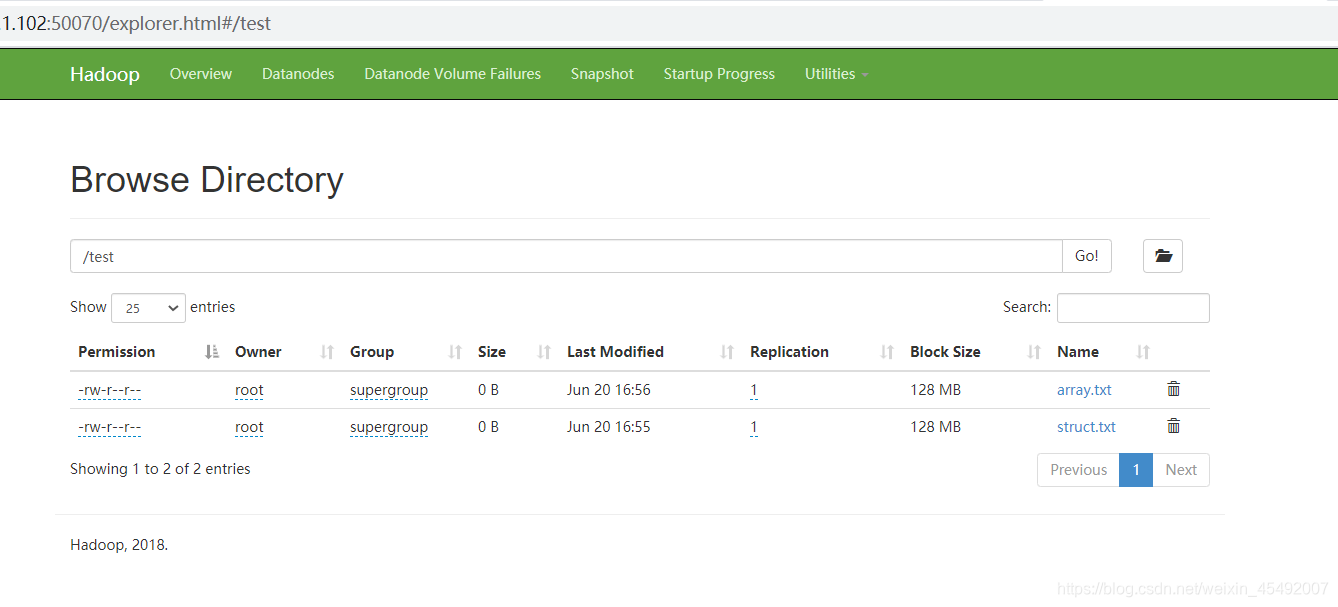
Task: Sort by Block Size column sort icon
Action: (1034, 352)
